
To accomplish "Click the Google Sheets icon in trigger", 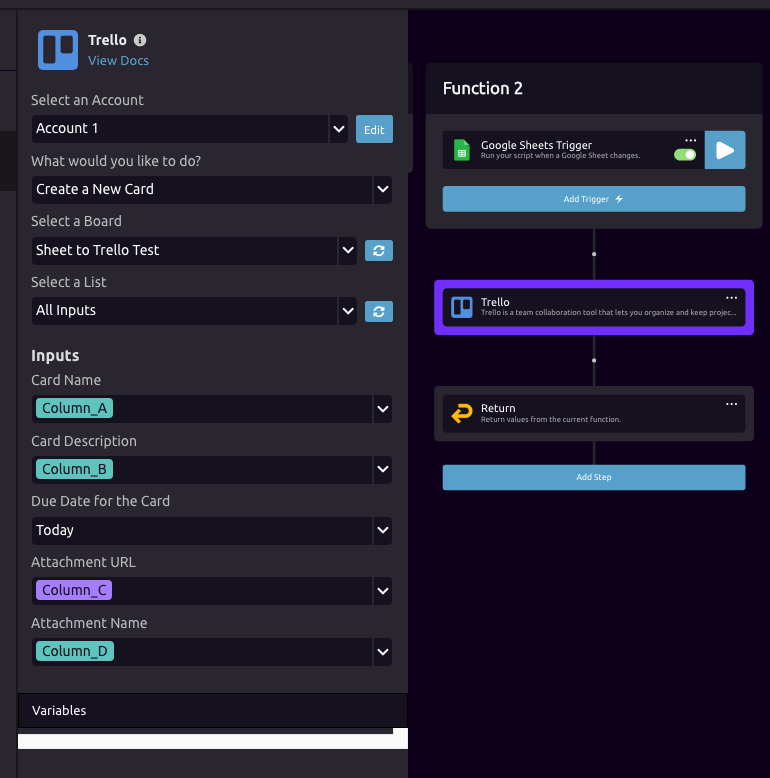I will click(462, 150).
